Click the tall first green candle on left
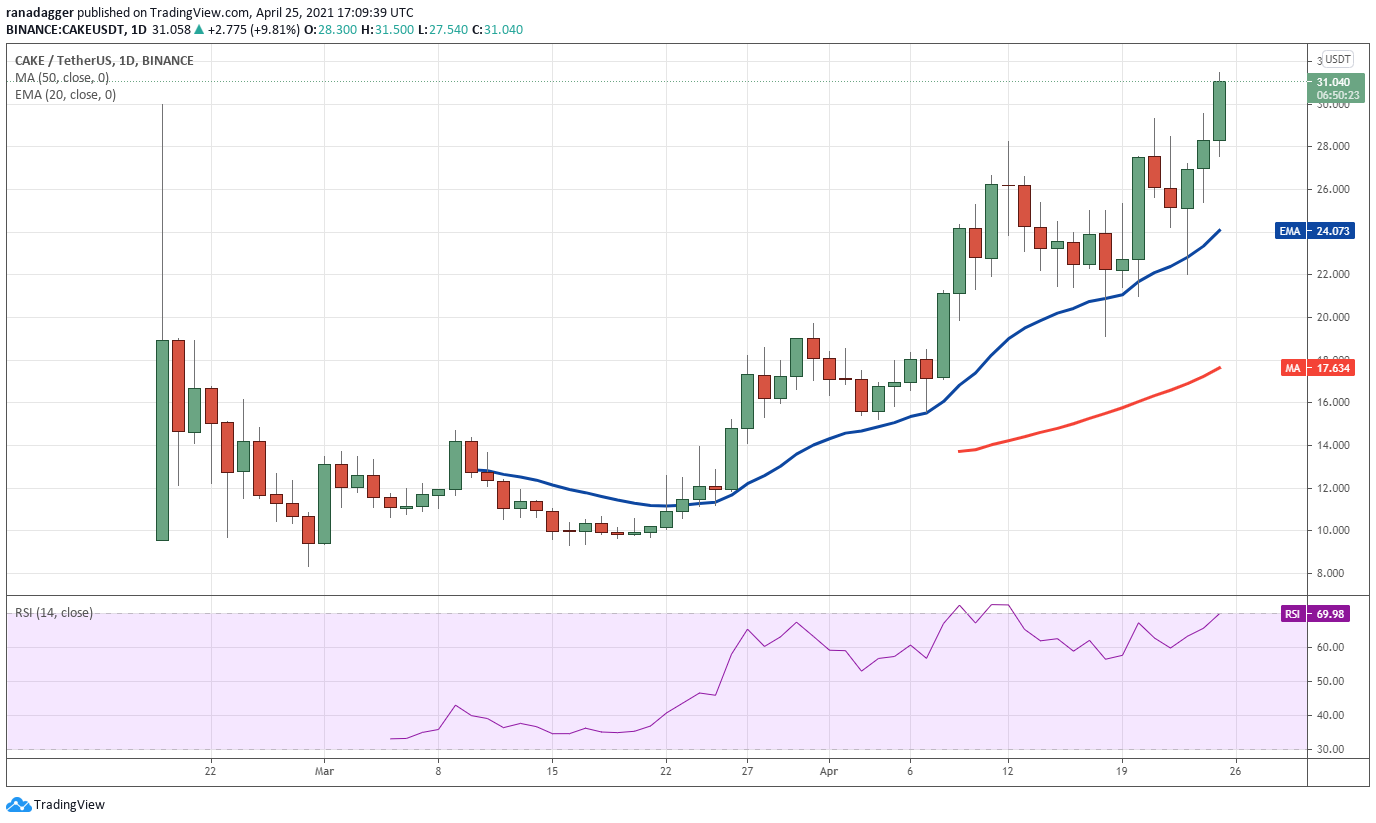Screen dimensions: 1376x823 coord(162,440)
